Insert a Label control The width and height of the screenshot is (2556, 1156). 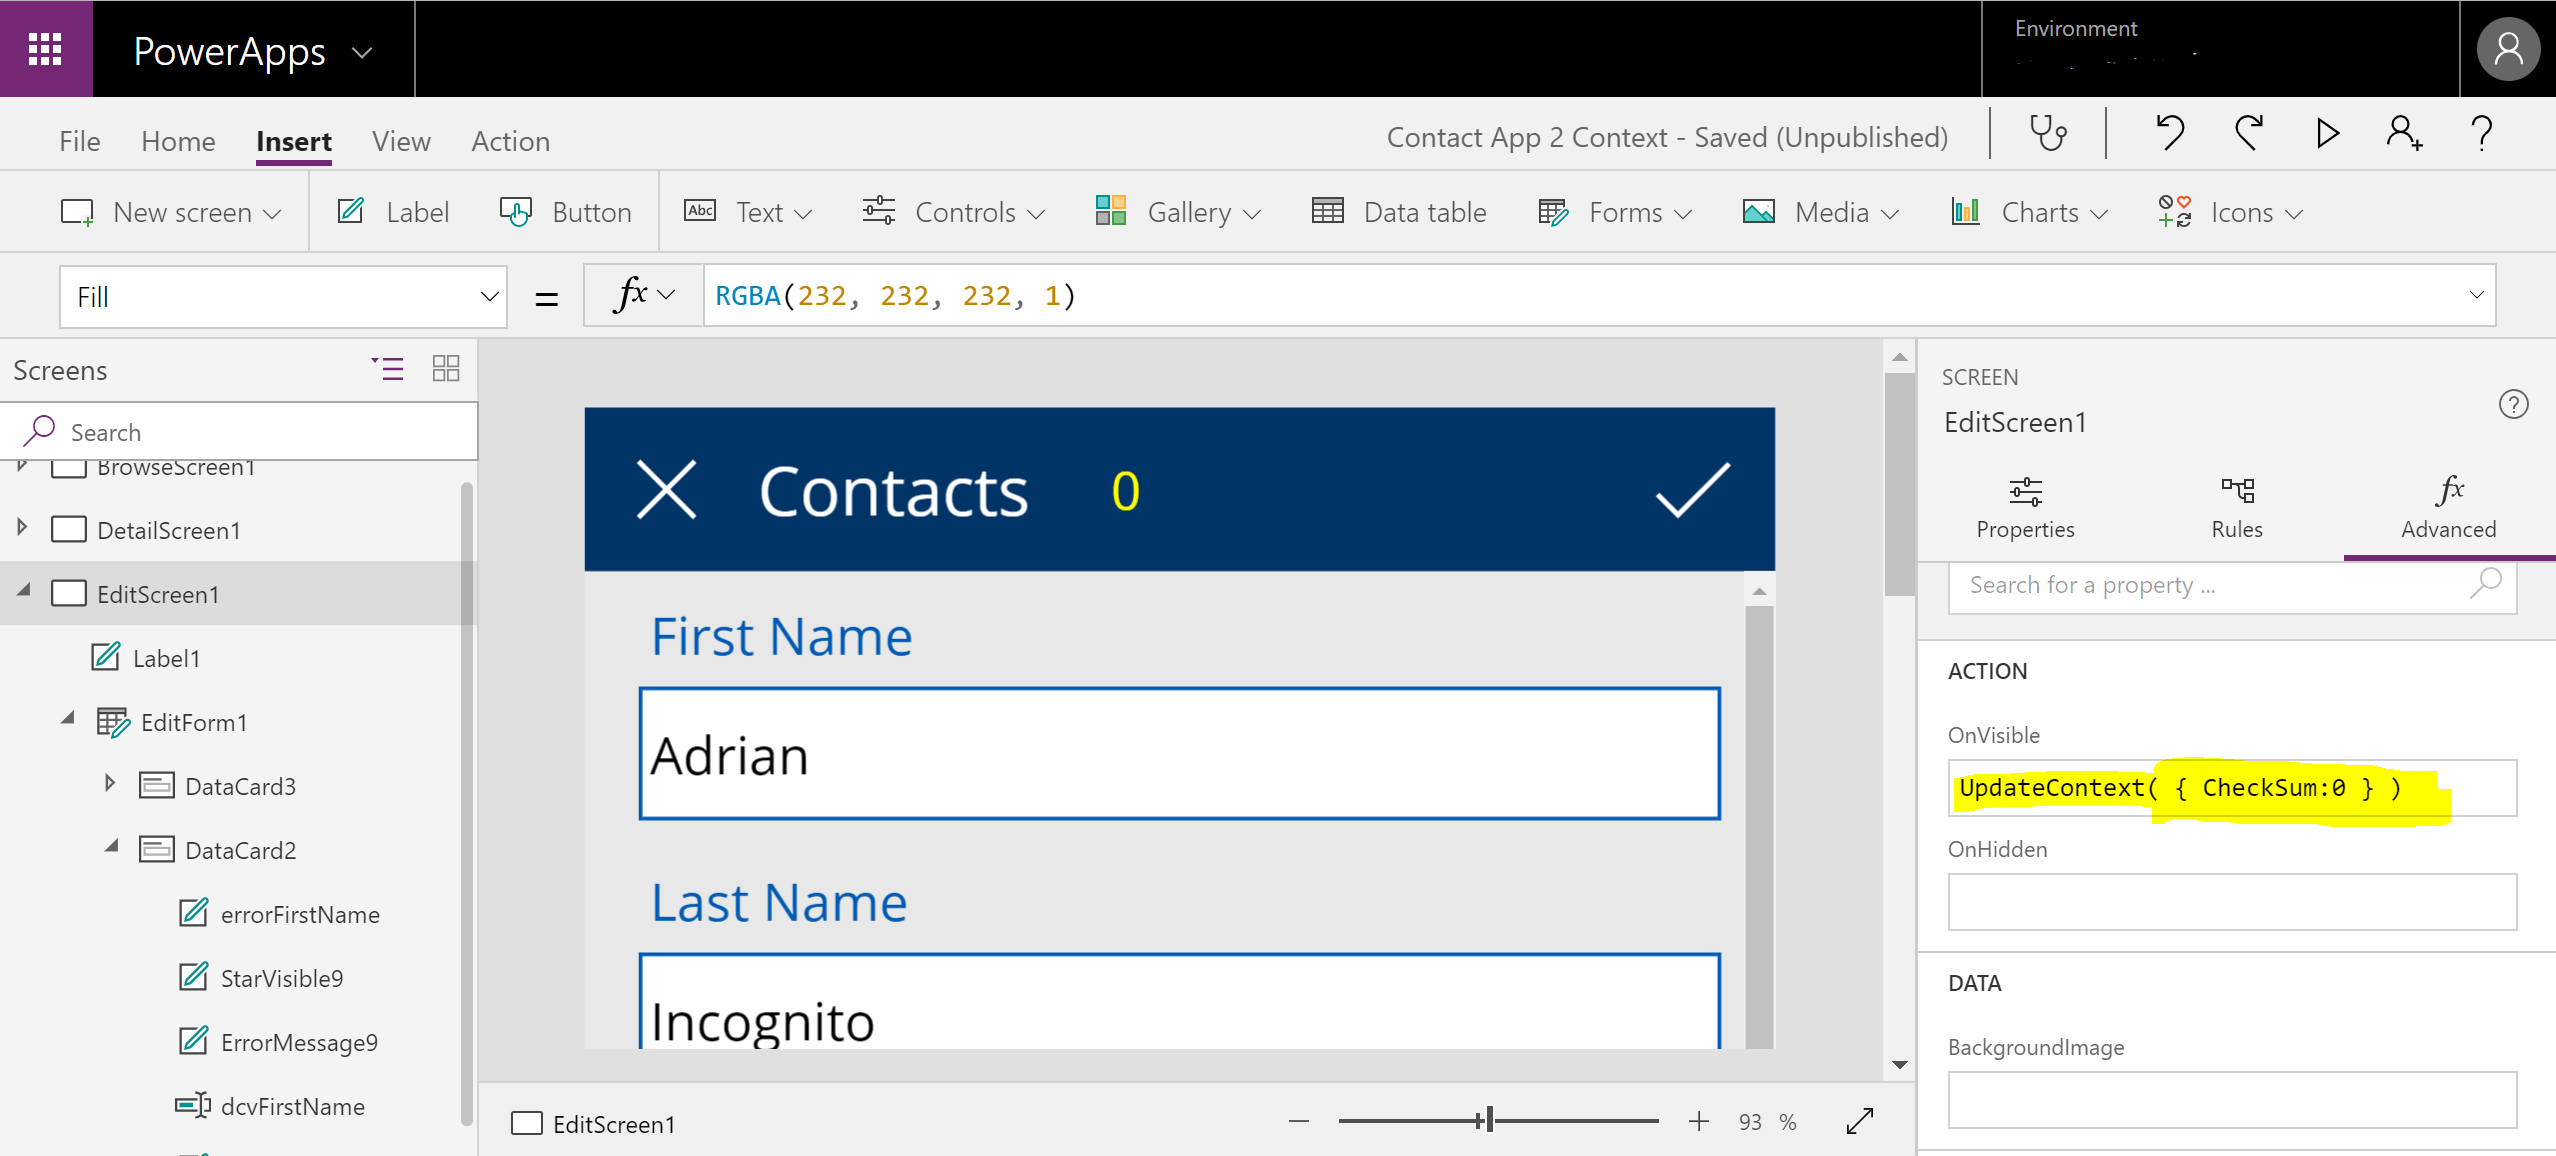(x=393, y=213)
